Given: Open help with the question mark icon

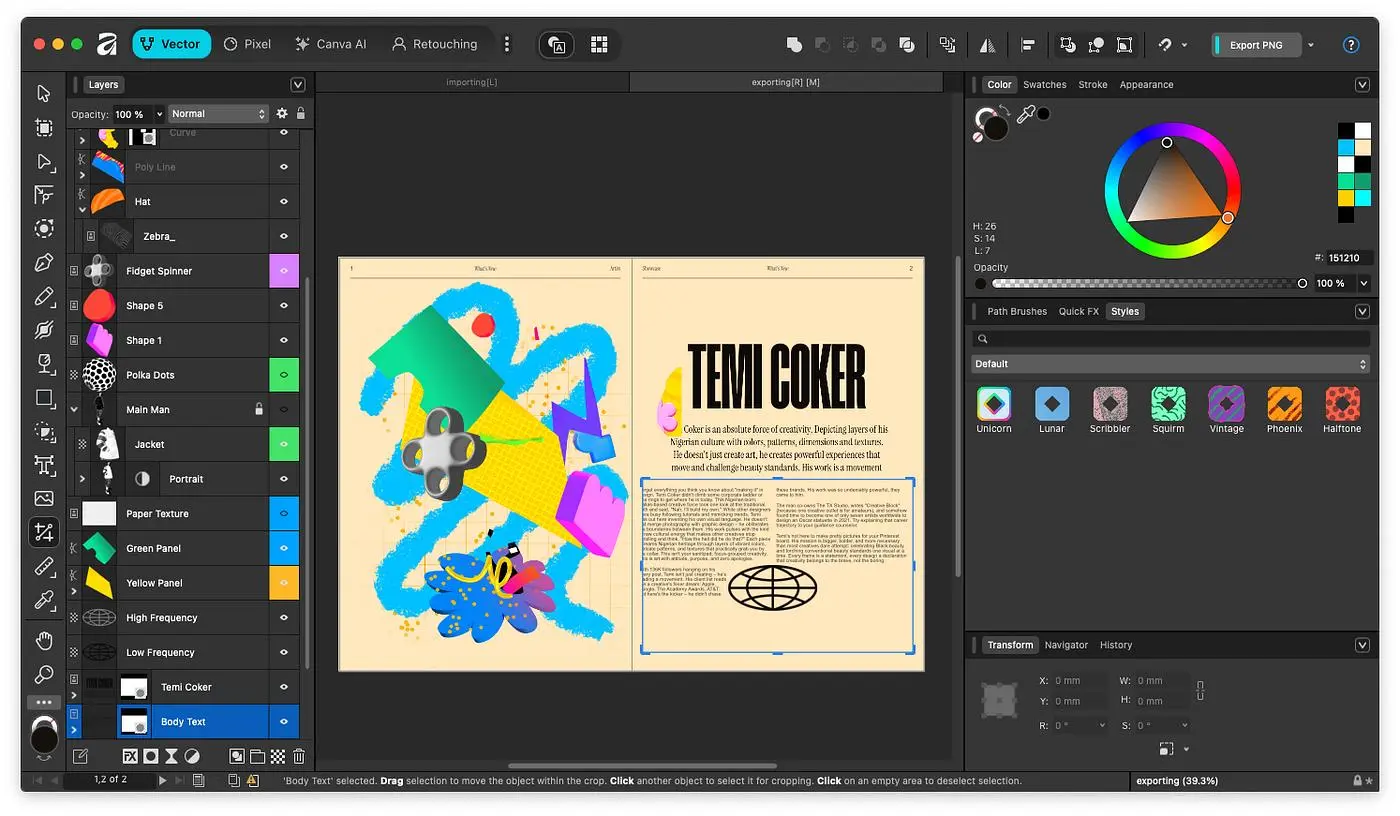Looking at the screenshot, I should 1351,44.
